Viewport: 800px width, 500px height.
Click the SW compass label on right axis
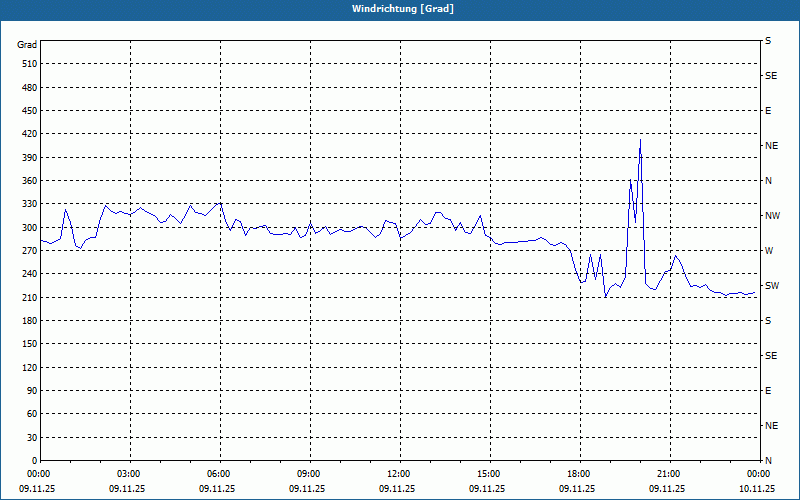(772, 286)
